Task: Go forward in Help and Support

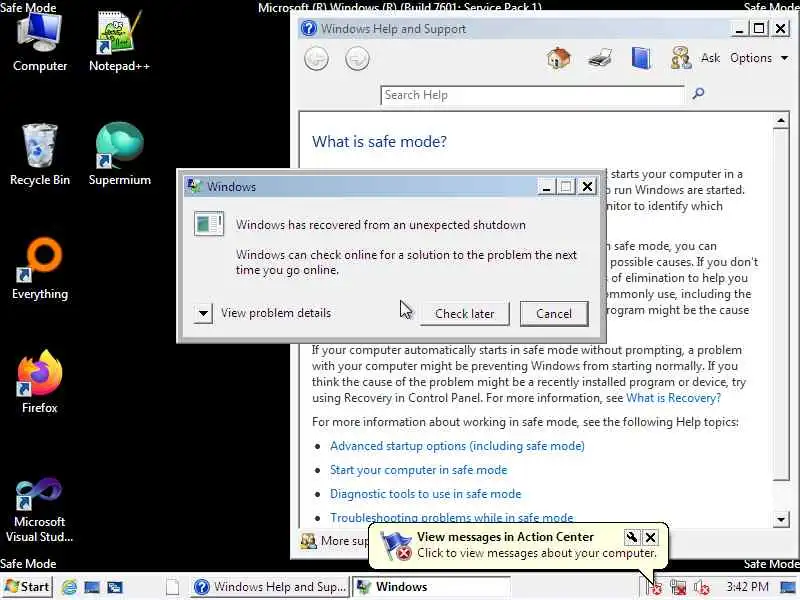Action: [x=357, y=59]
